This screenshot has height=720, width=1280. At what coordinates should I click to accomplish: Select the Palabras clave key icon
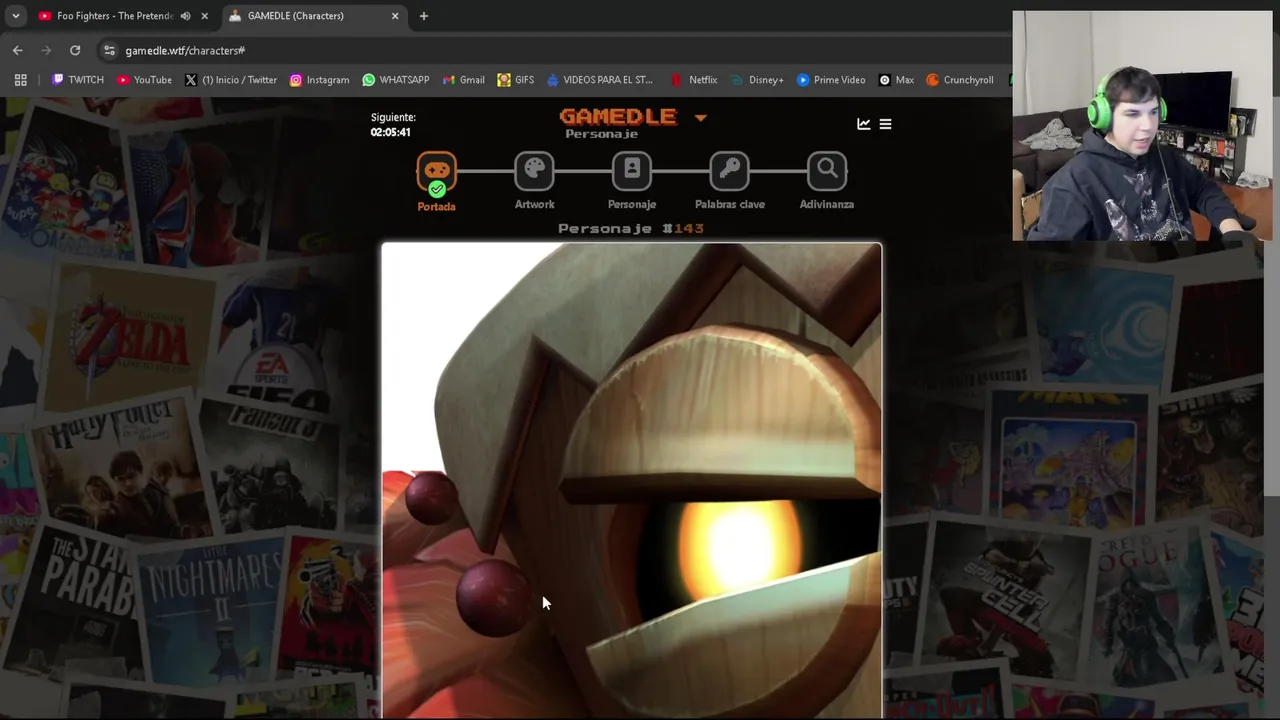click(729, 171)
